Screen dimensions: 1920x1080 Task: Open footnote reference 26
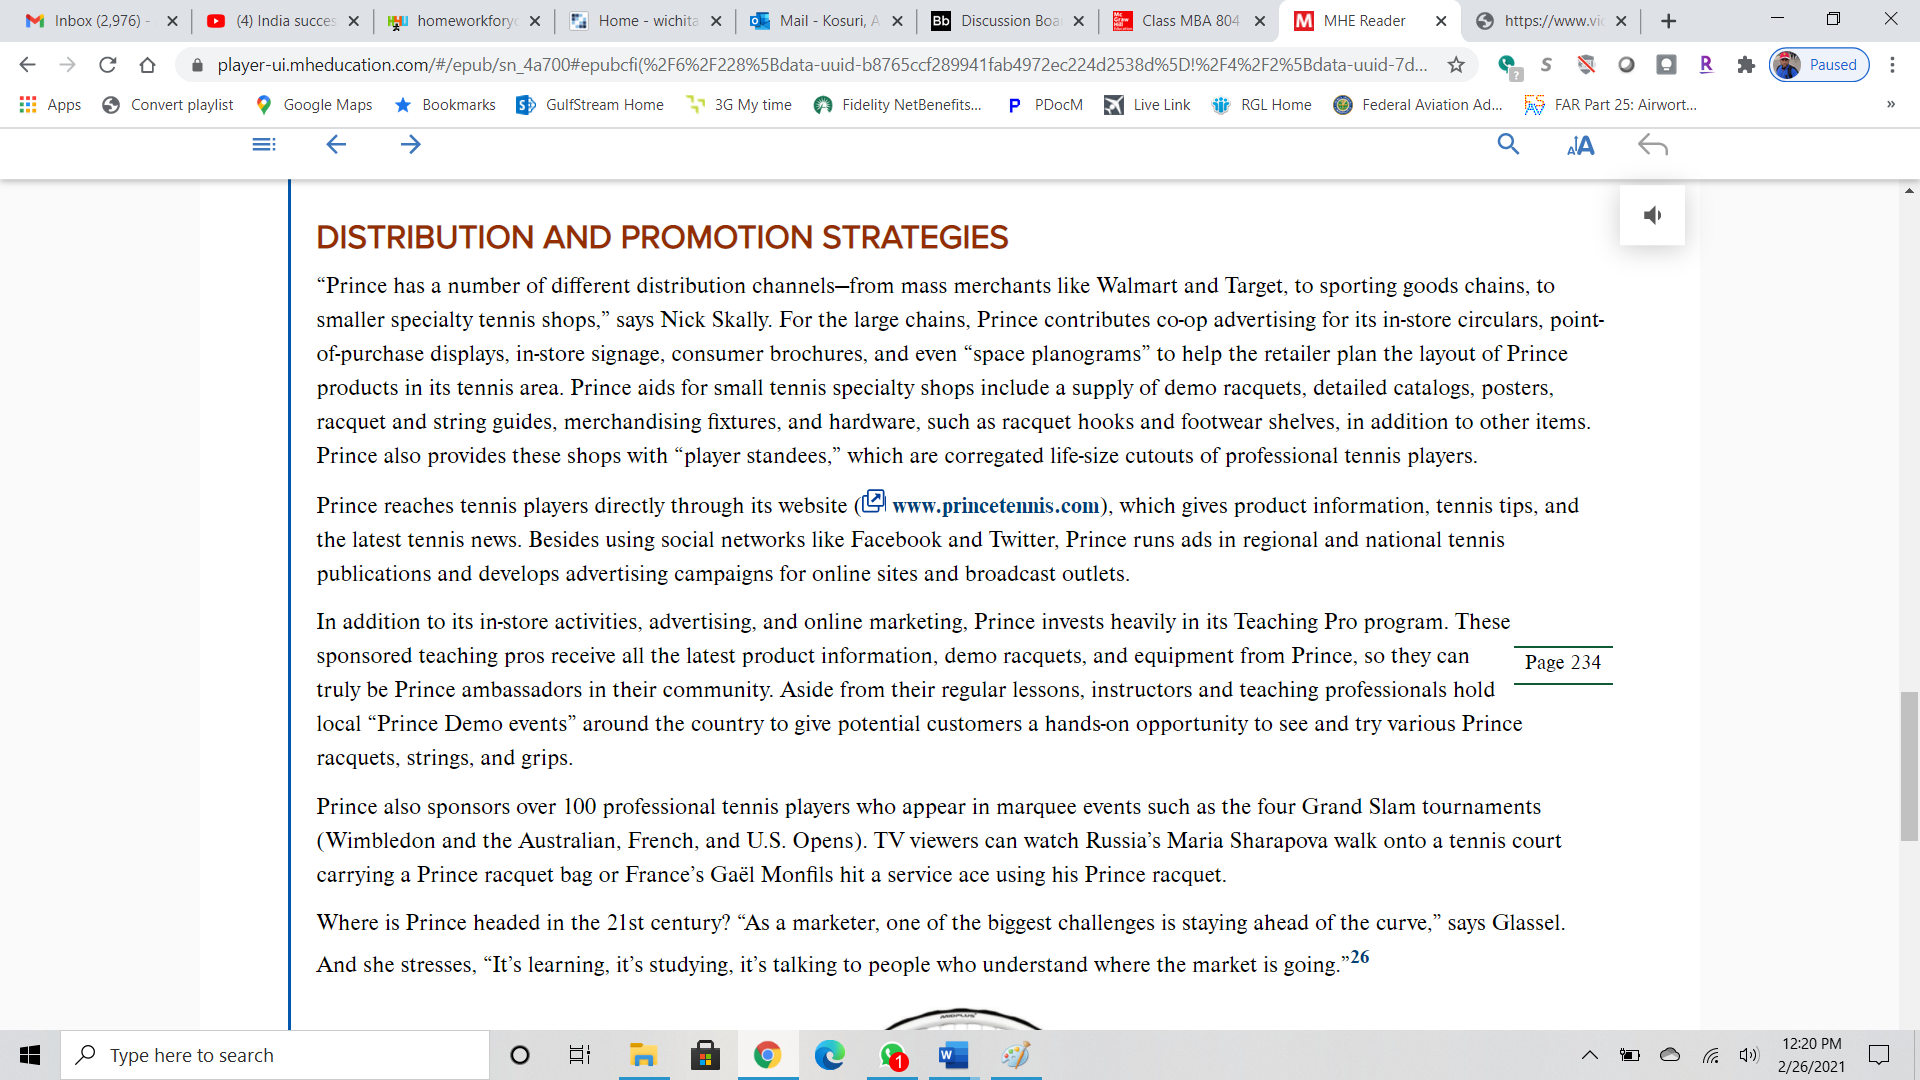click(1360, 957)
